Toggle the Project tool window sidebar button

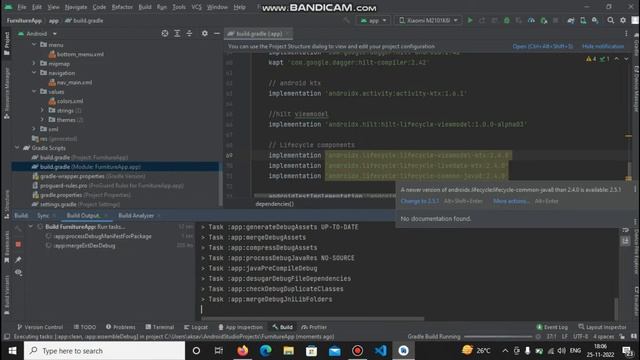point(7,43)
